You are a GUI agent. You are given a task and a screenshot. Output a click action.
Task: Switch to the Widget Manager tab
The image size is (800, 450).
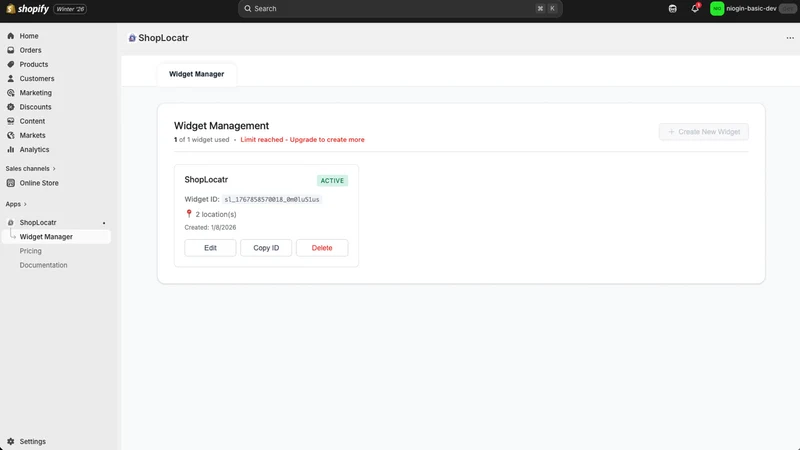point(196,74)
